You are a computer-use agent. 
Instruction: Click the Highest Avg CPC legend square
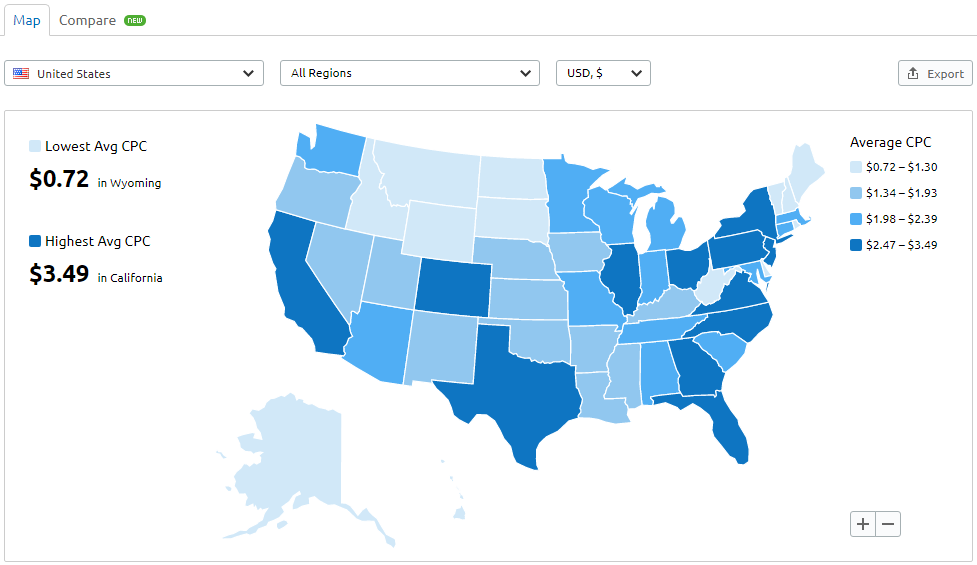click(36, 241)
